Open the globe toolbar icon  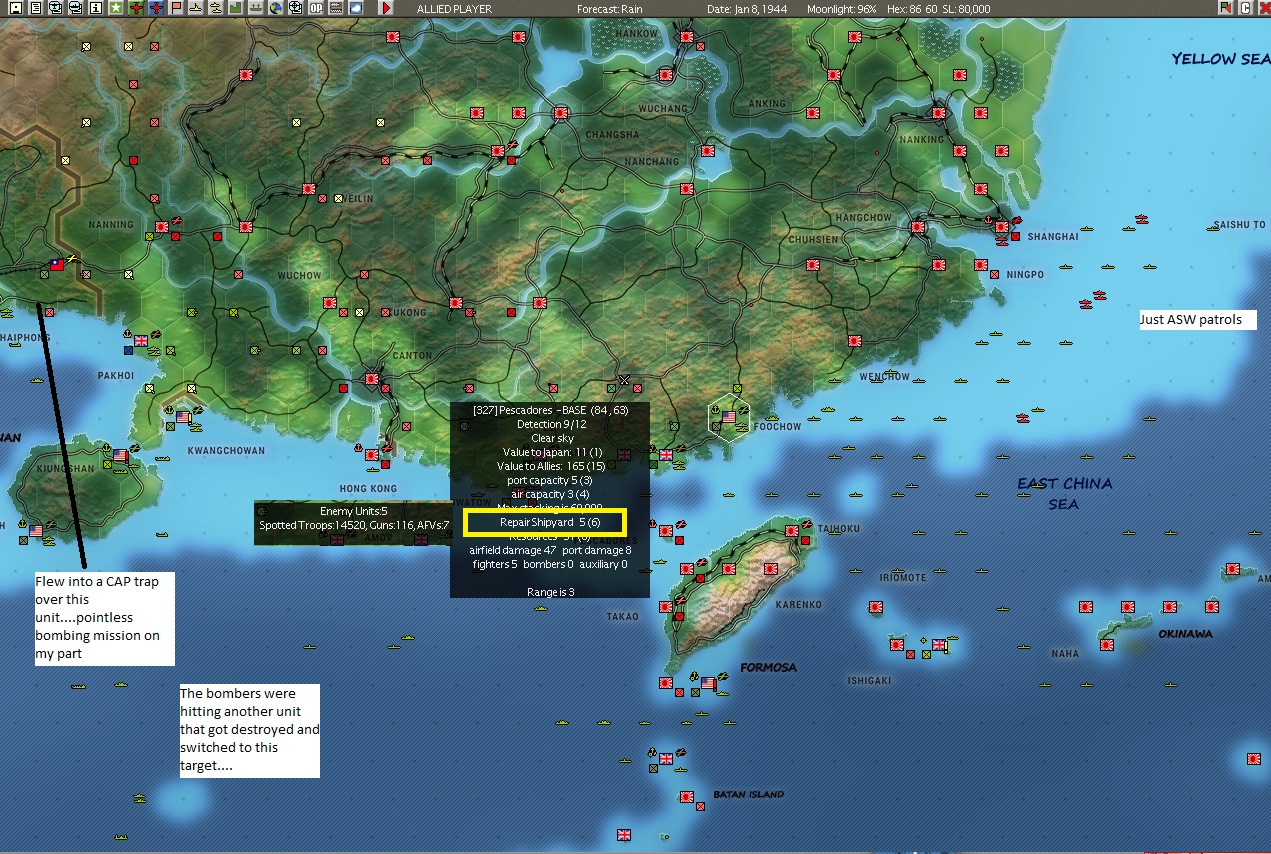pyautogui.click(x=275, y=8)
